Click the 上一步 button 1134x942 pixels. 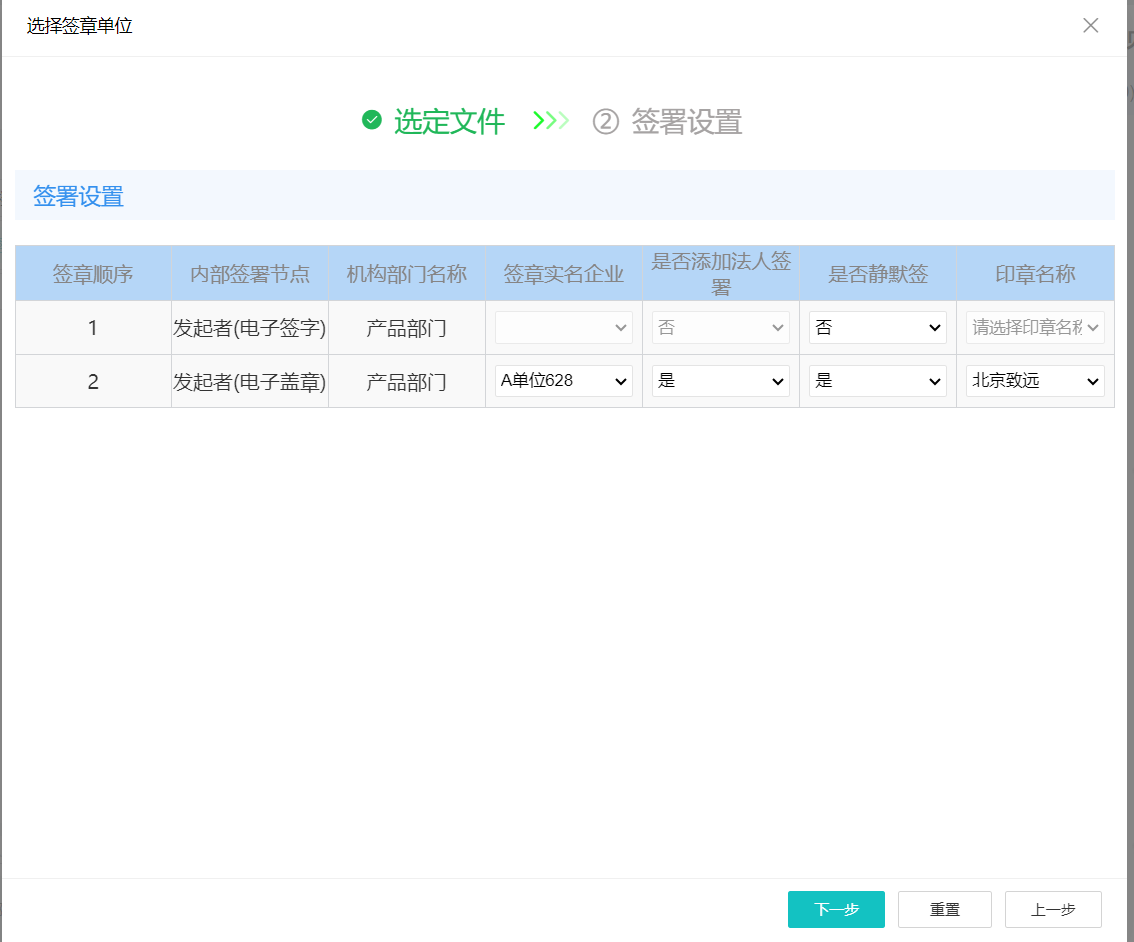point(1053,909)
